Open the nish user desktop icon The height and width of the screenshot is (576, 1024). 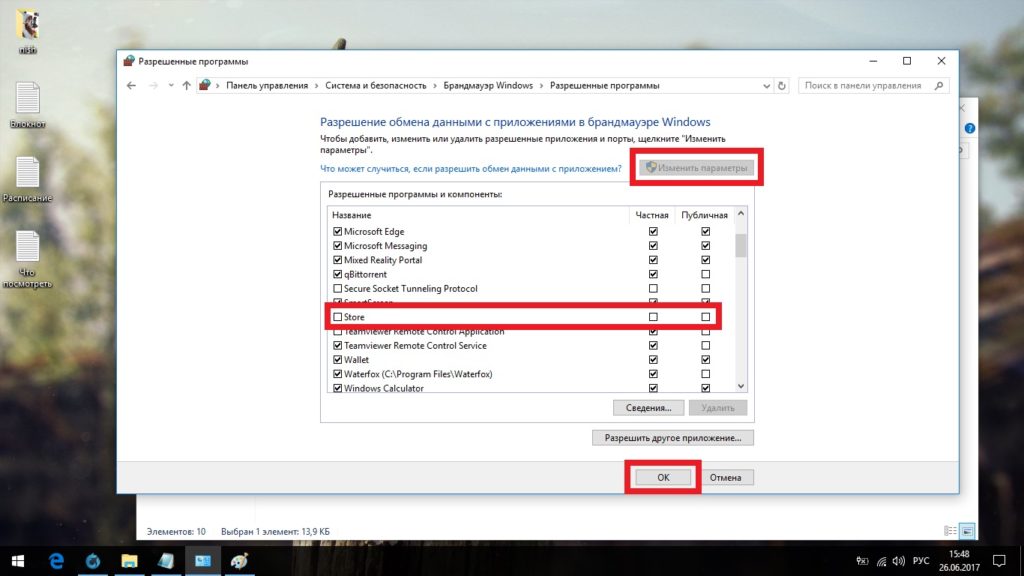[27, 31]
